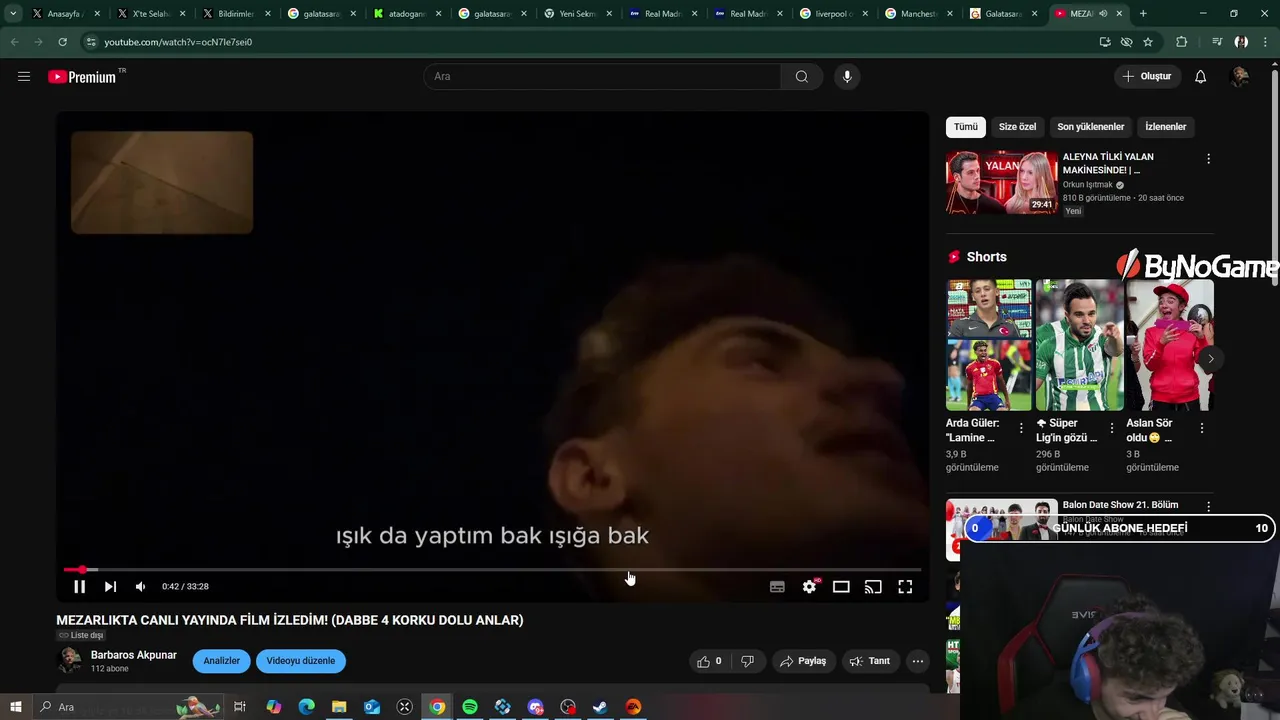Open Arda Güler short thumbnail
The width and height of the screenshot is (1280, 720).
(x=989, y=345)
